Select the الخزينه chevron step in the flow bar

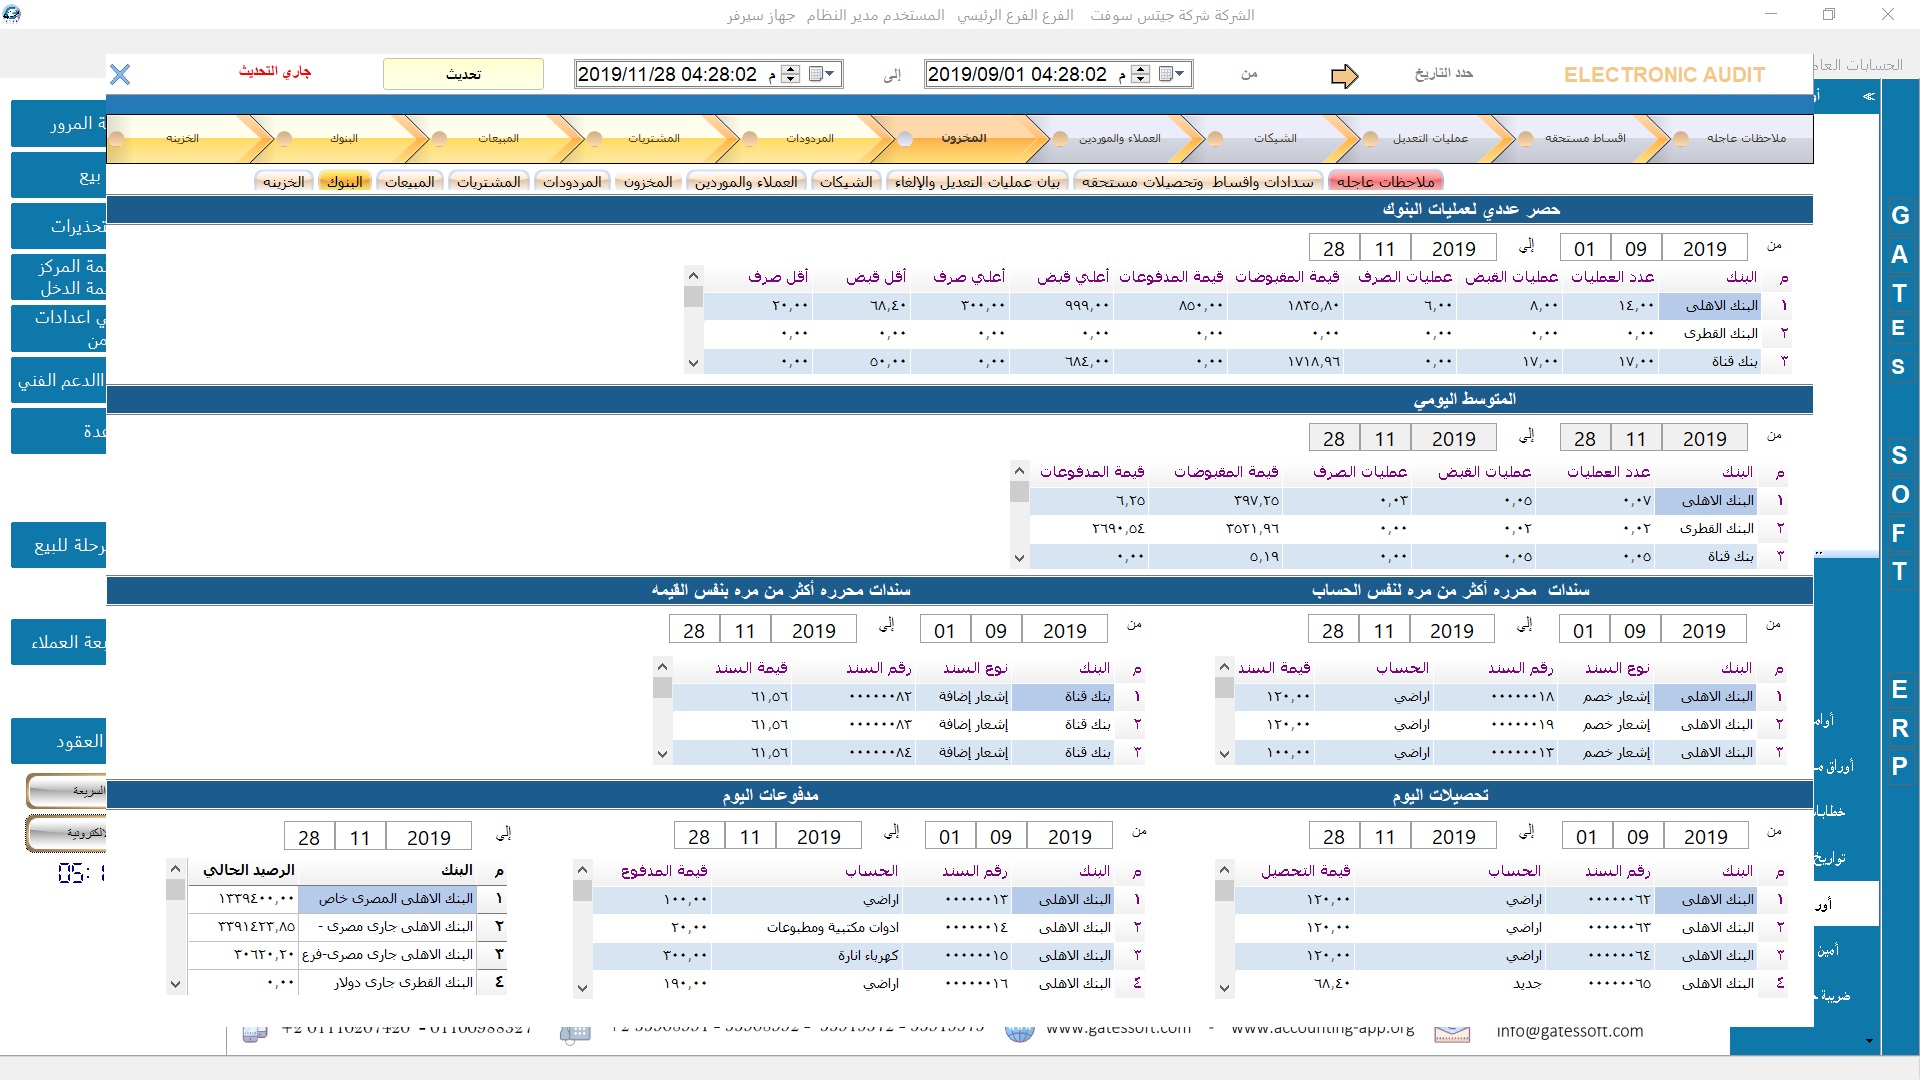[182, 139]
